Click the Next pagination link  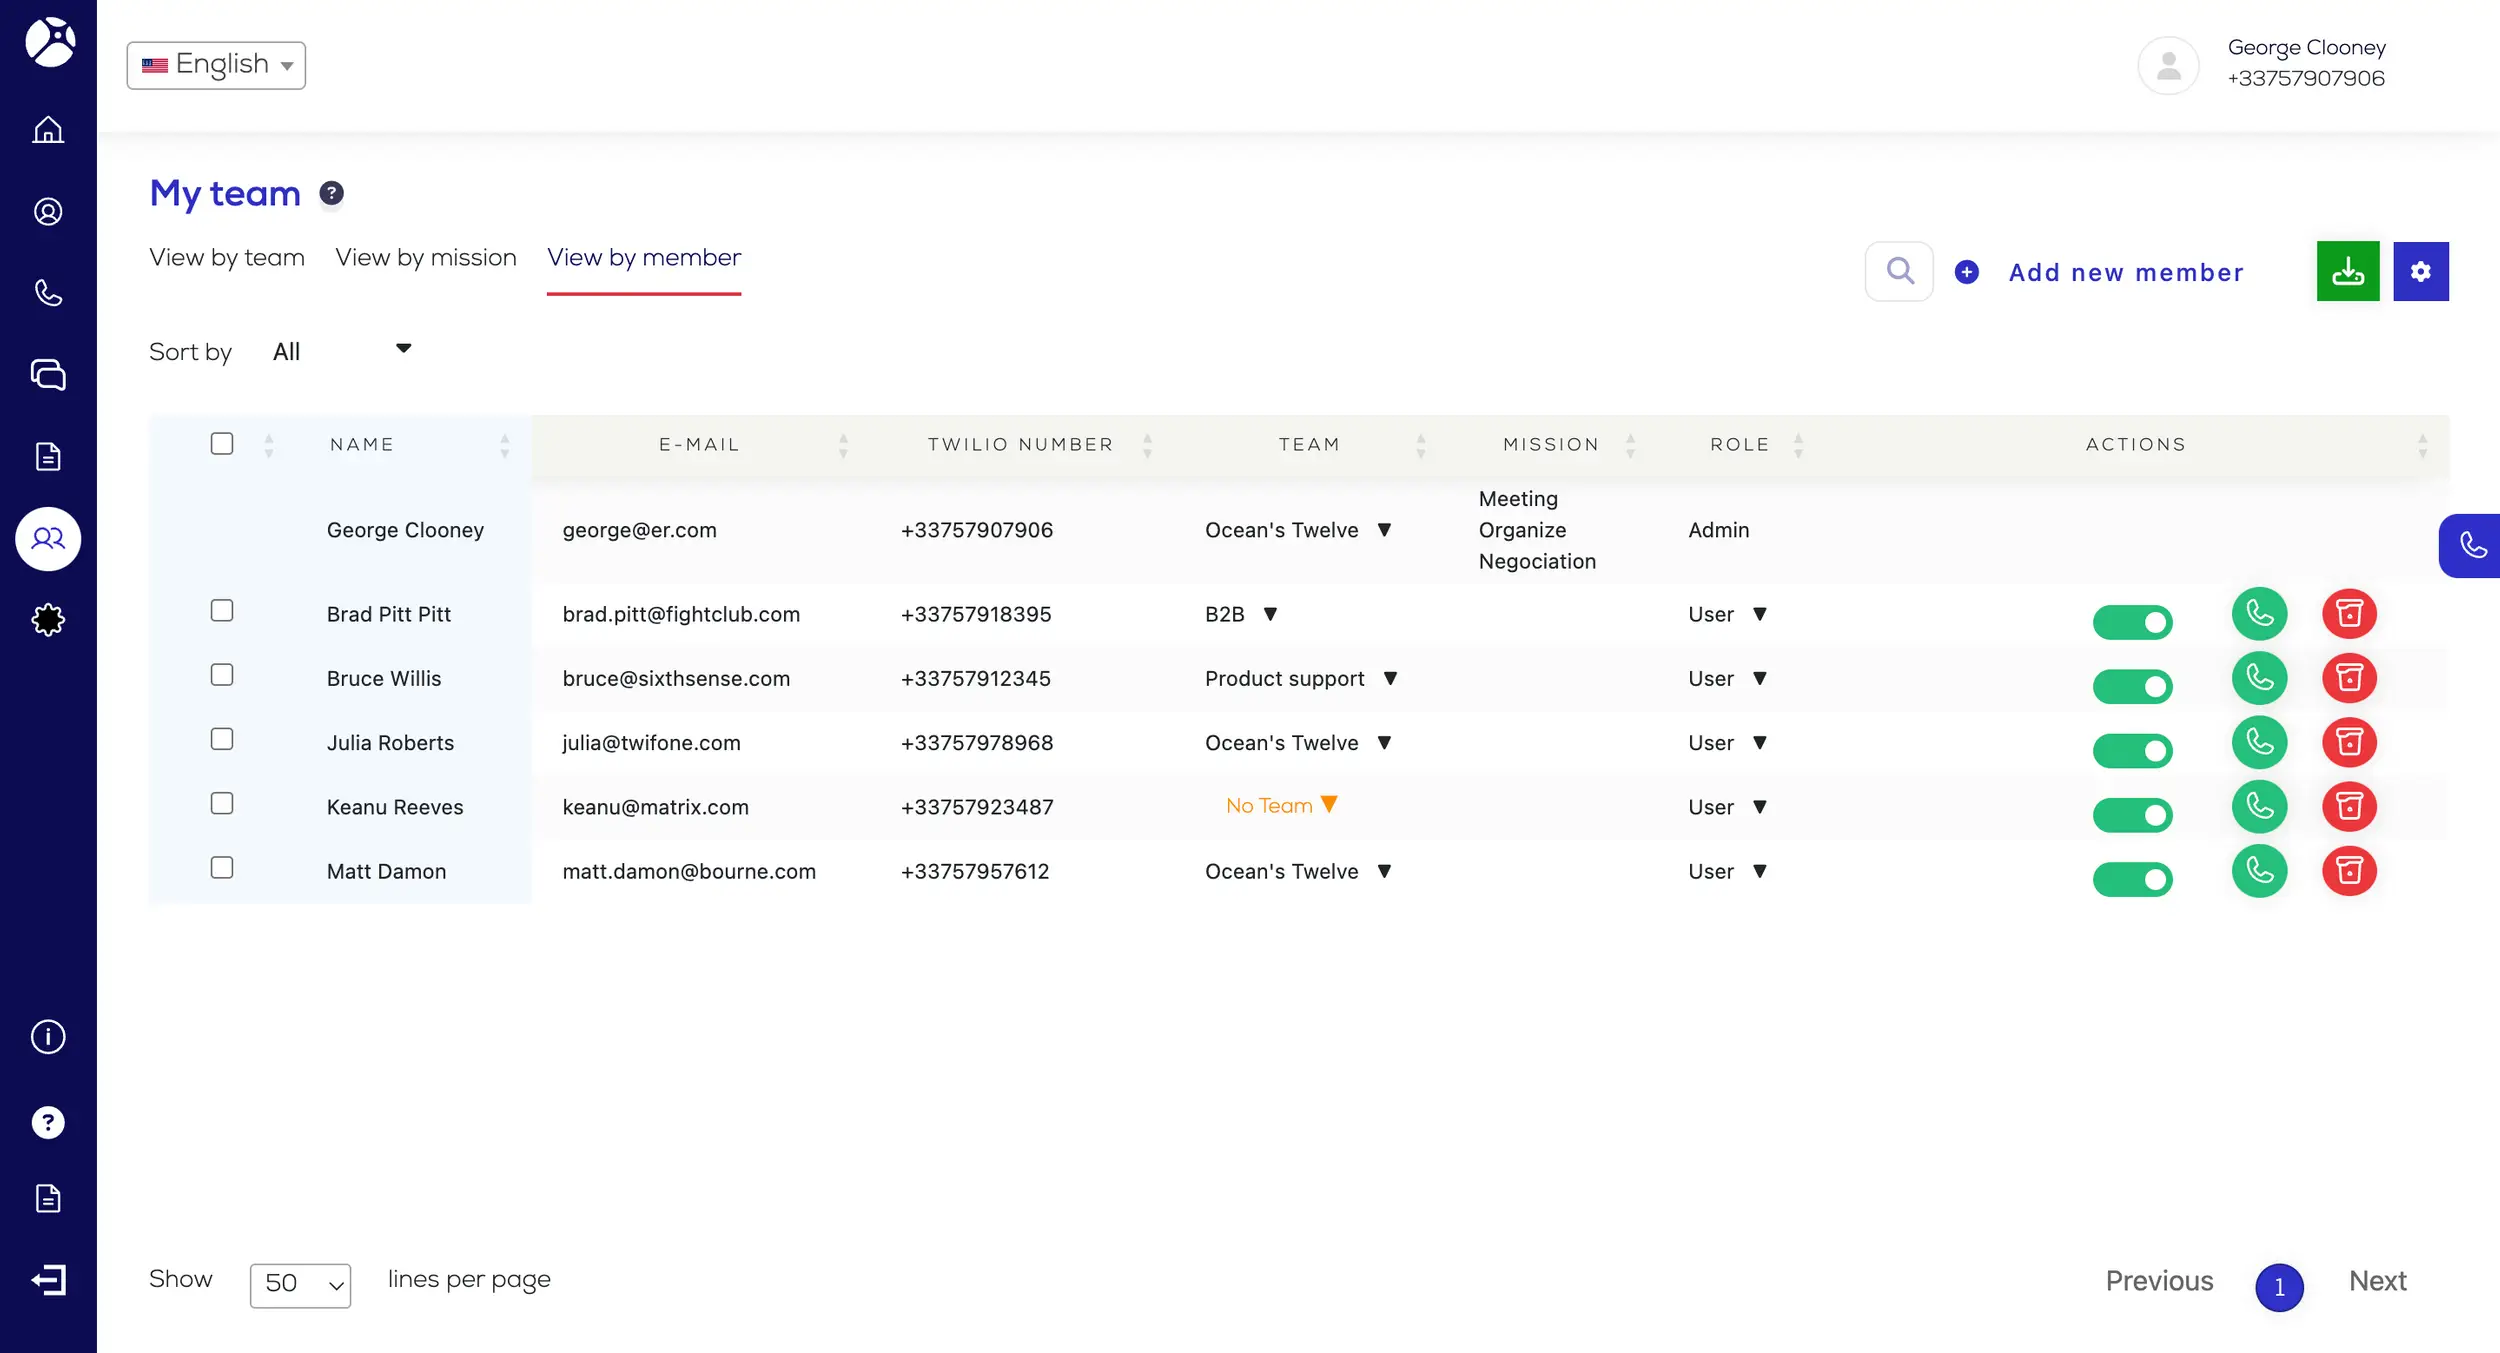click(2377, 1281)
